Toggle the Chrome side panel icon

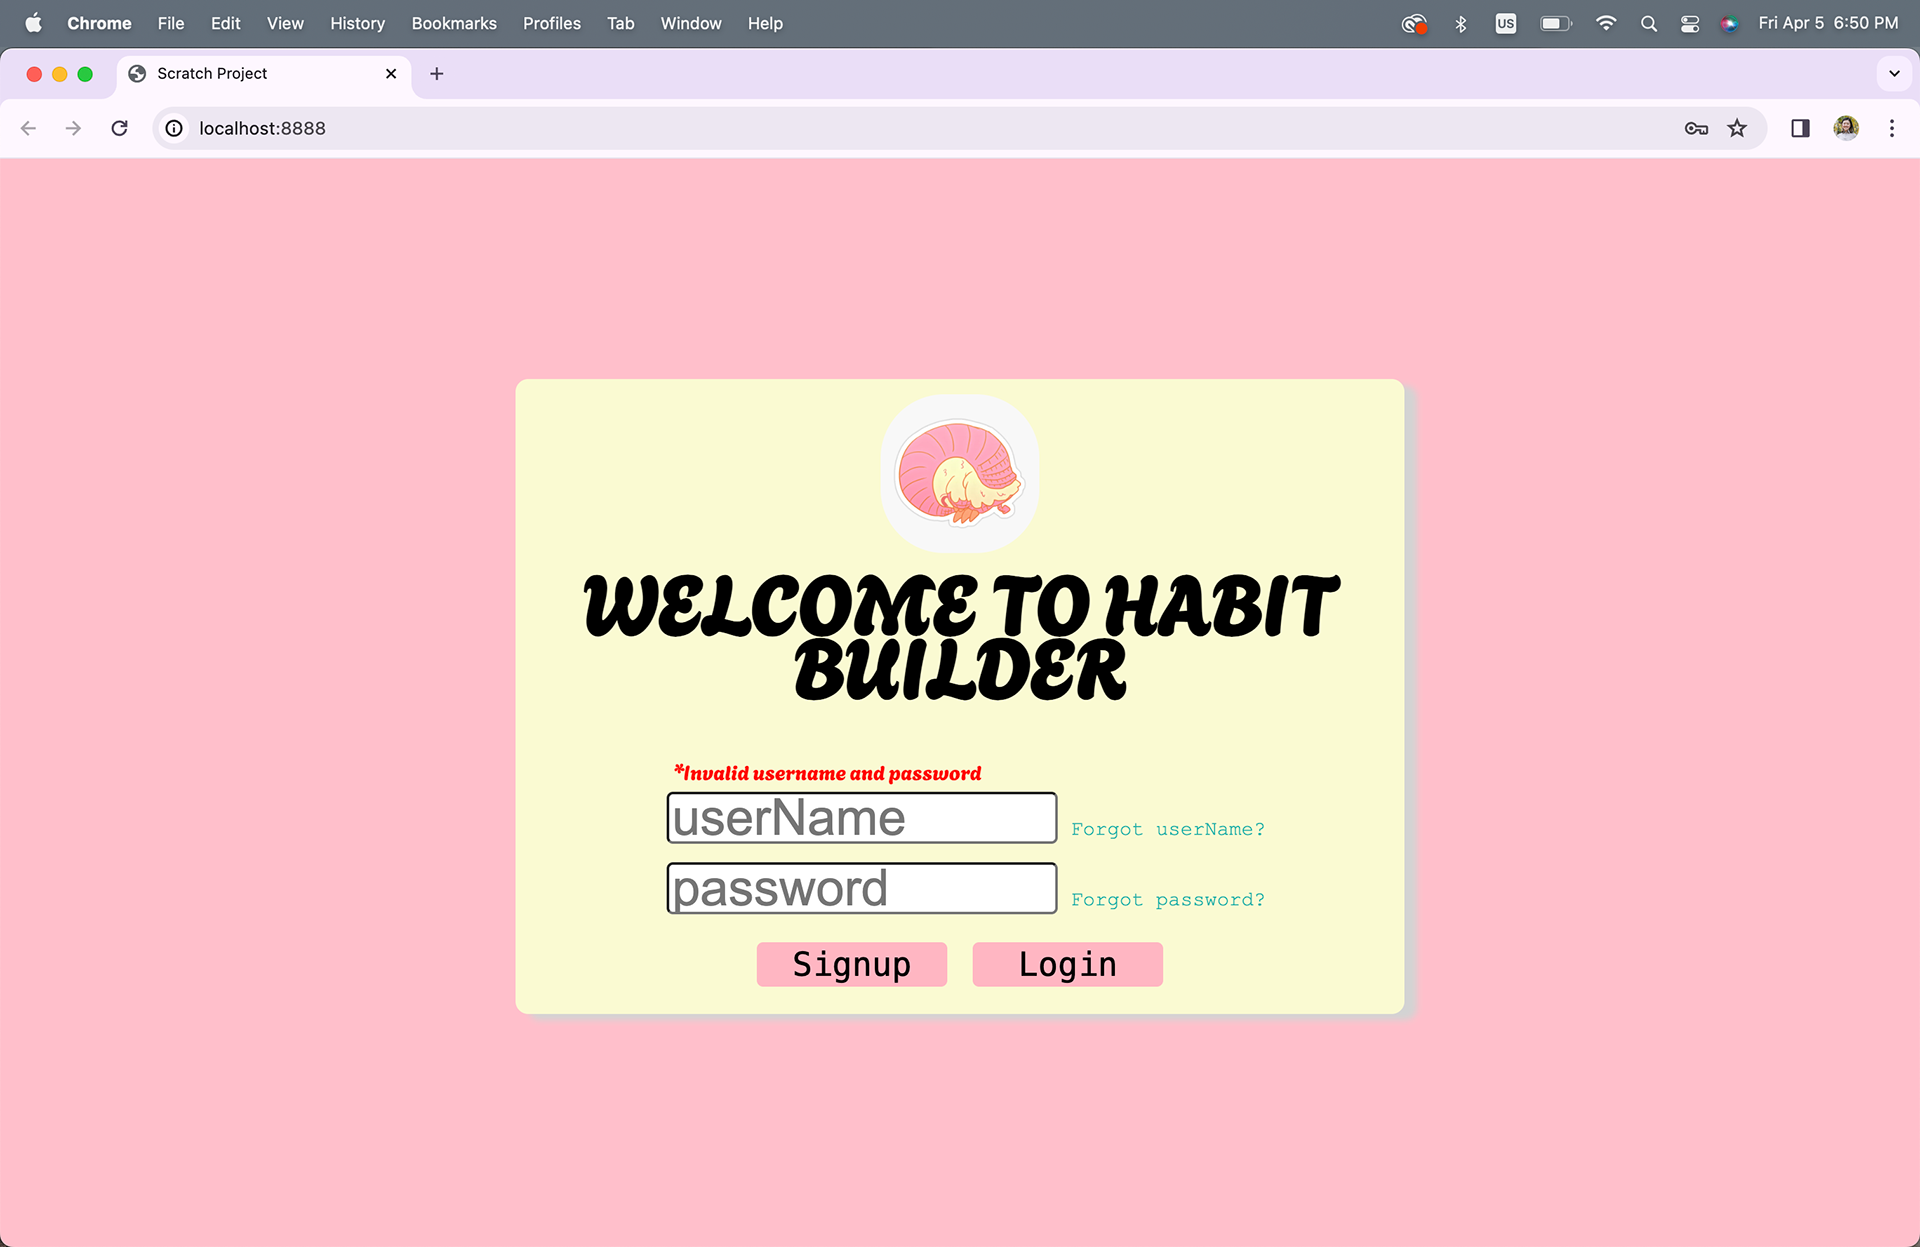tap(1800, 128)
